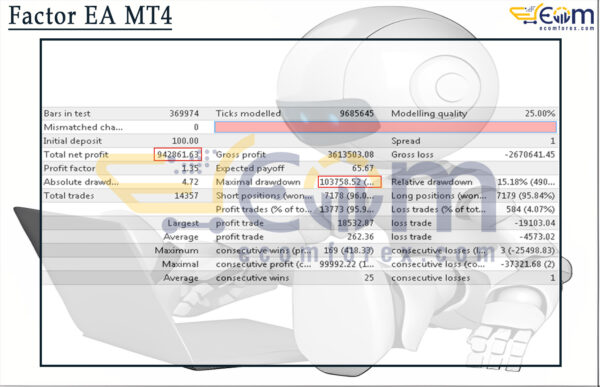Select the profit trades value 13773 (95.9...

[x=346, y=209]
